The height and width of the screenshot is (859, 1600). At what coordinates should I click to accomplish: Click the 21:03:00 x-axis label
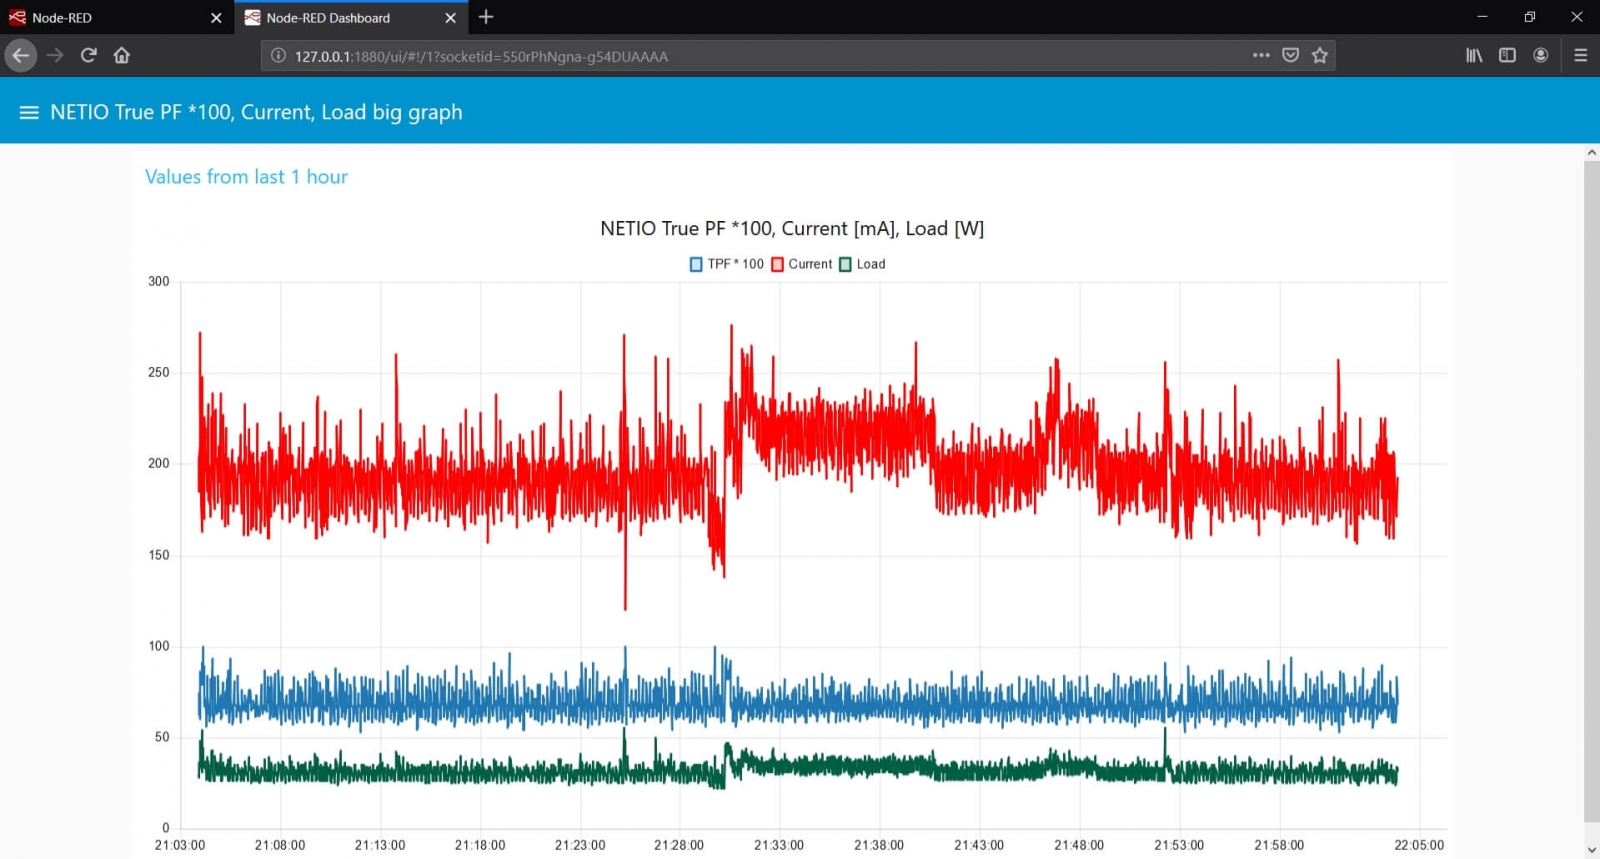180,845
